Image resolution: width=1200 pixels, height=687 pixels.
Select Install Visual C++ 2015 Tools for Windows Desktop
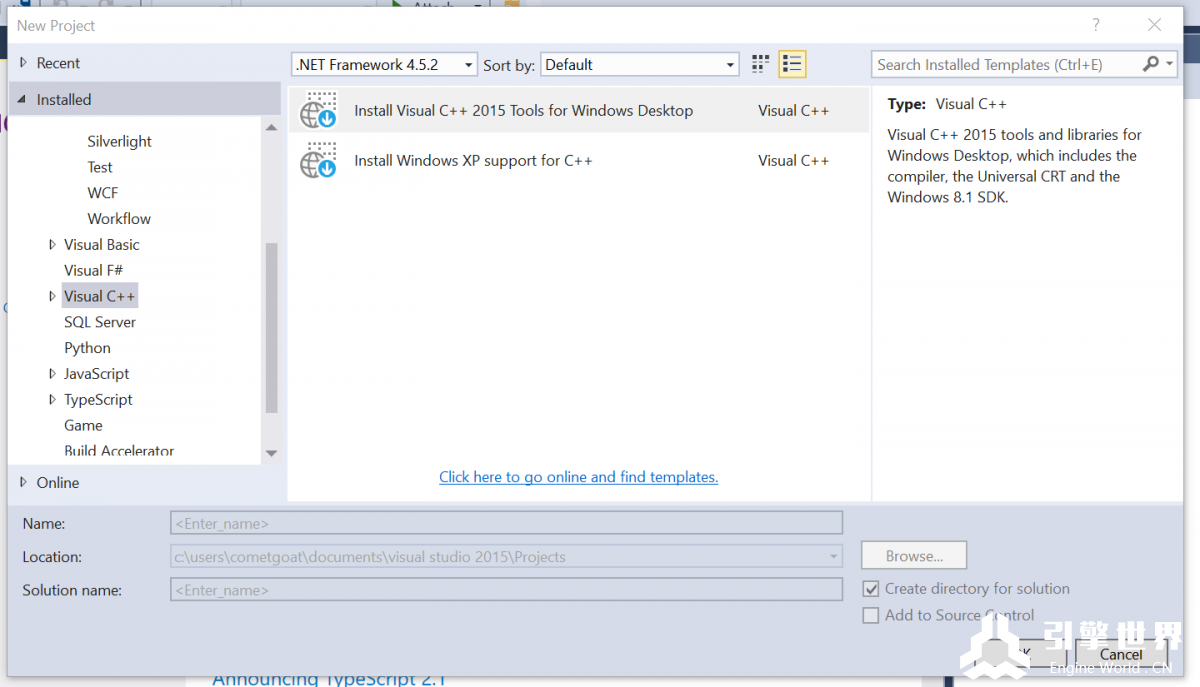[x=578, y=110]
